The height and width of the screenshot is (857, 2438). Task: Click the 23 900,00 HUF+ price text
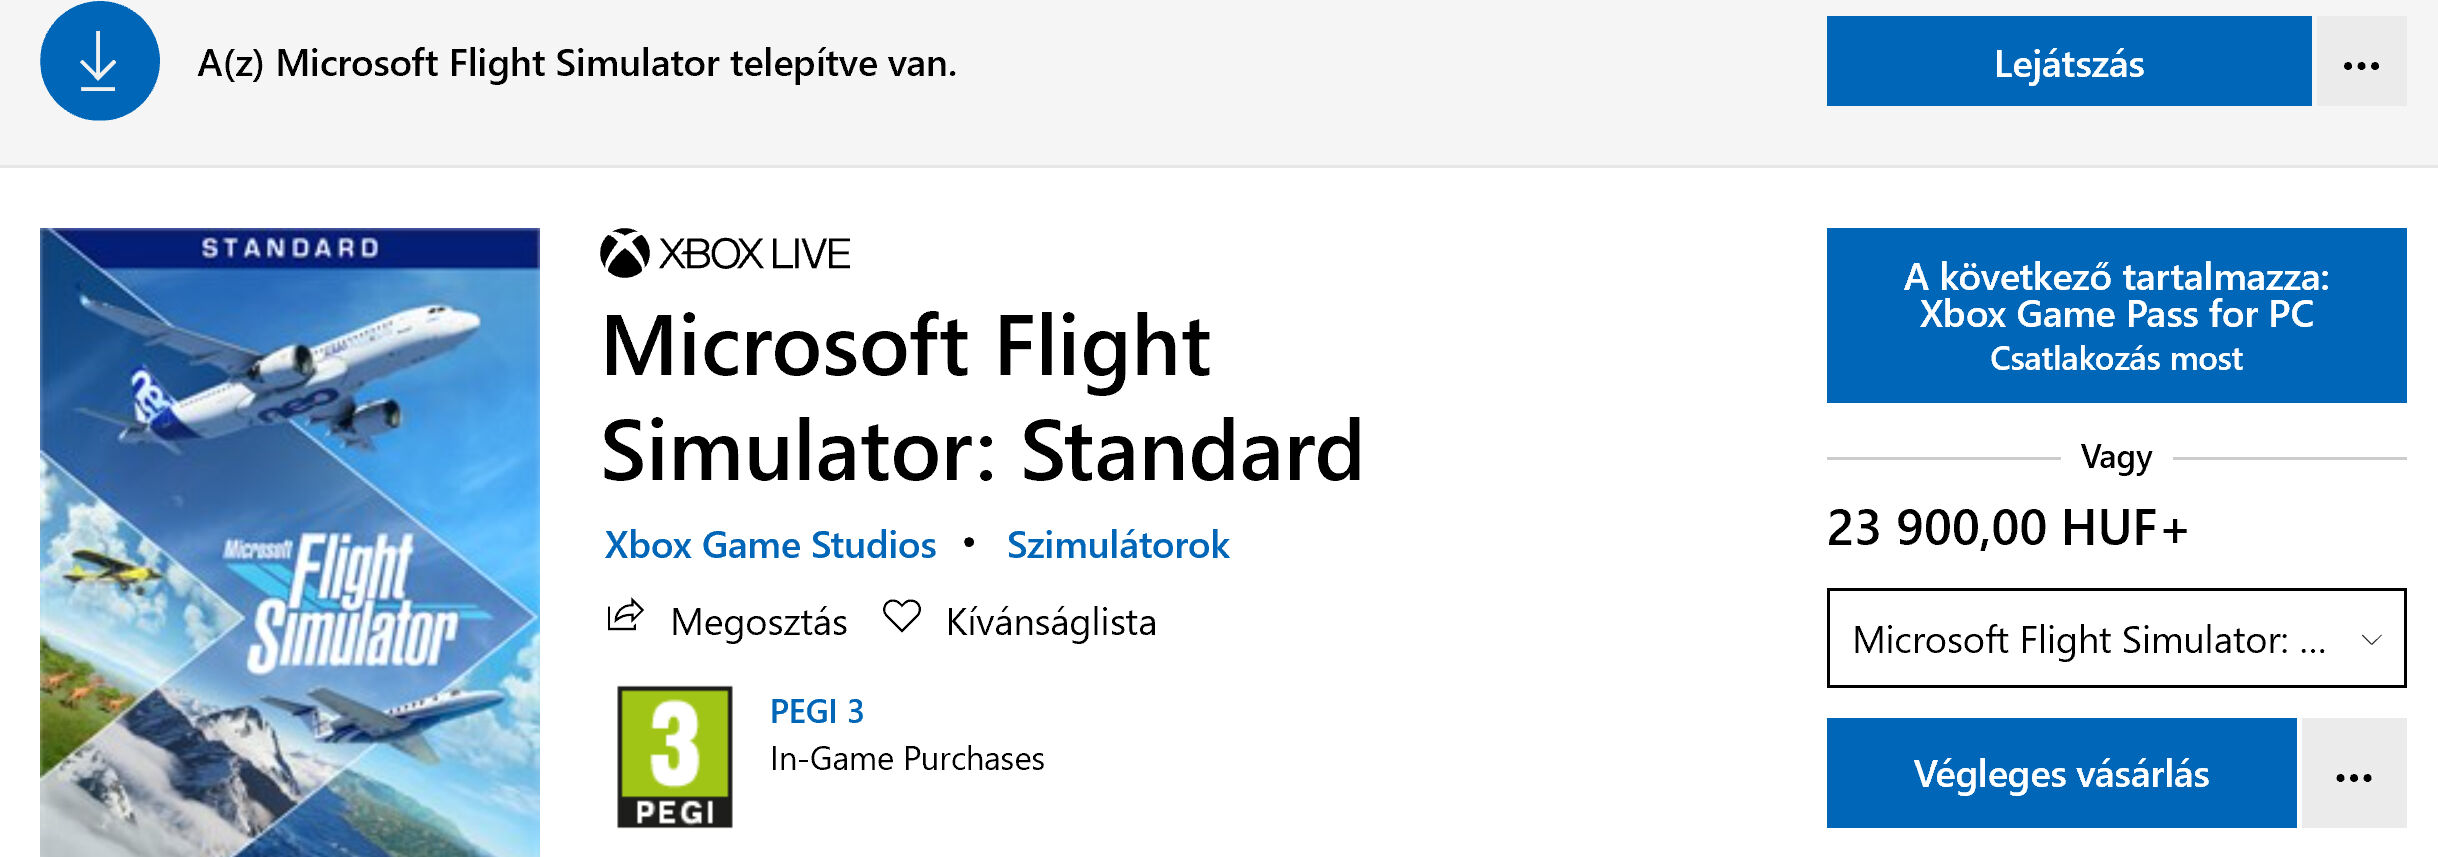pos(2007,528)
